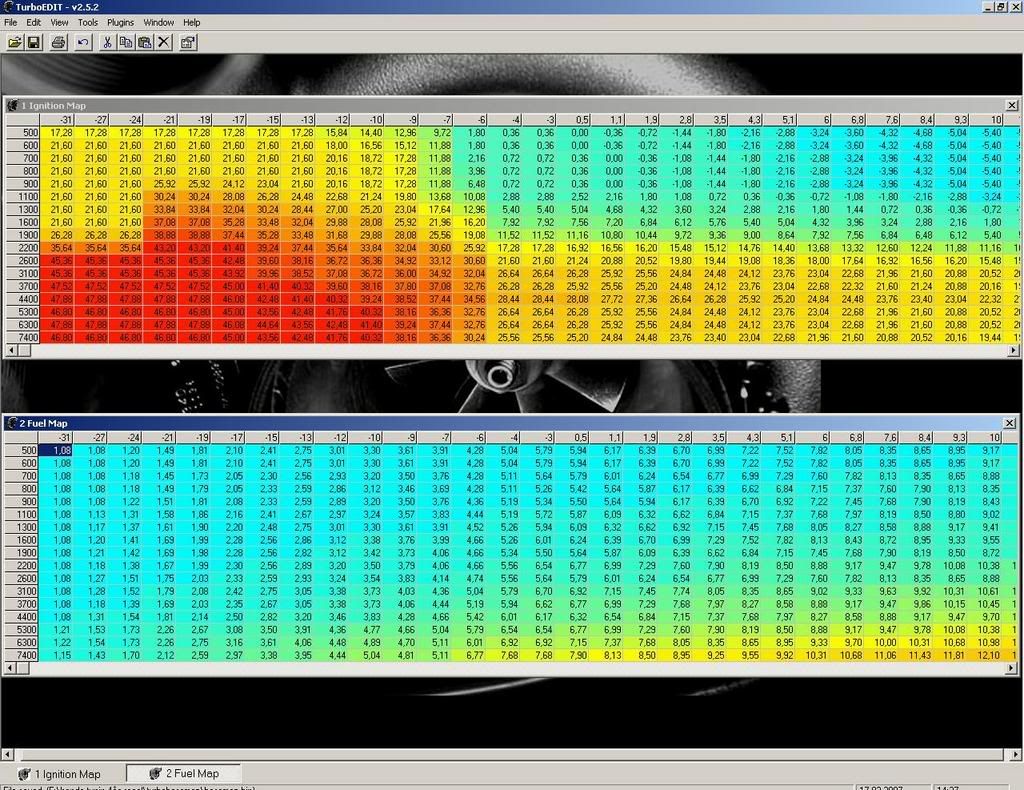Open the properties icon at the toolbar's end
This screenshot has width=1024, height=790.
click(188, 42)
